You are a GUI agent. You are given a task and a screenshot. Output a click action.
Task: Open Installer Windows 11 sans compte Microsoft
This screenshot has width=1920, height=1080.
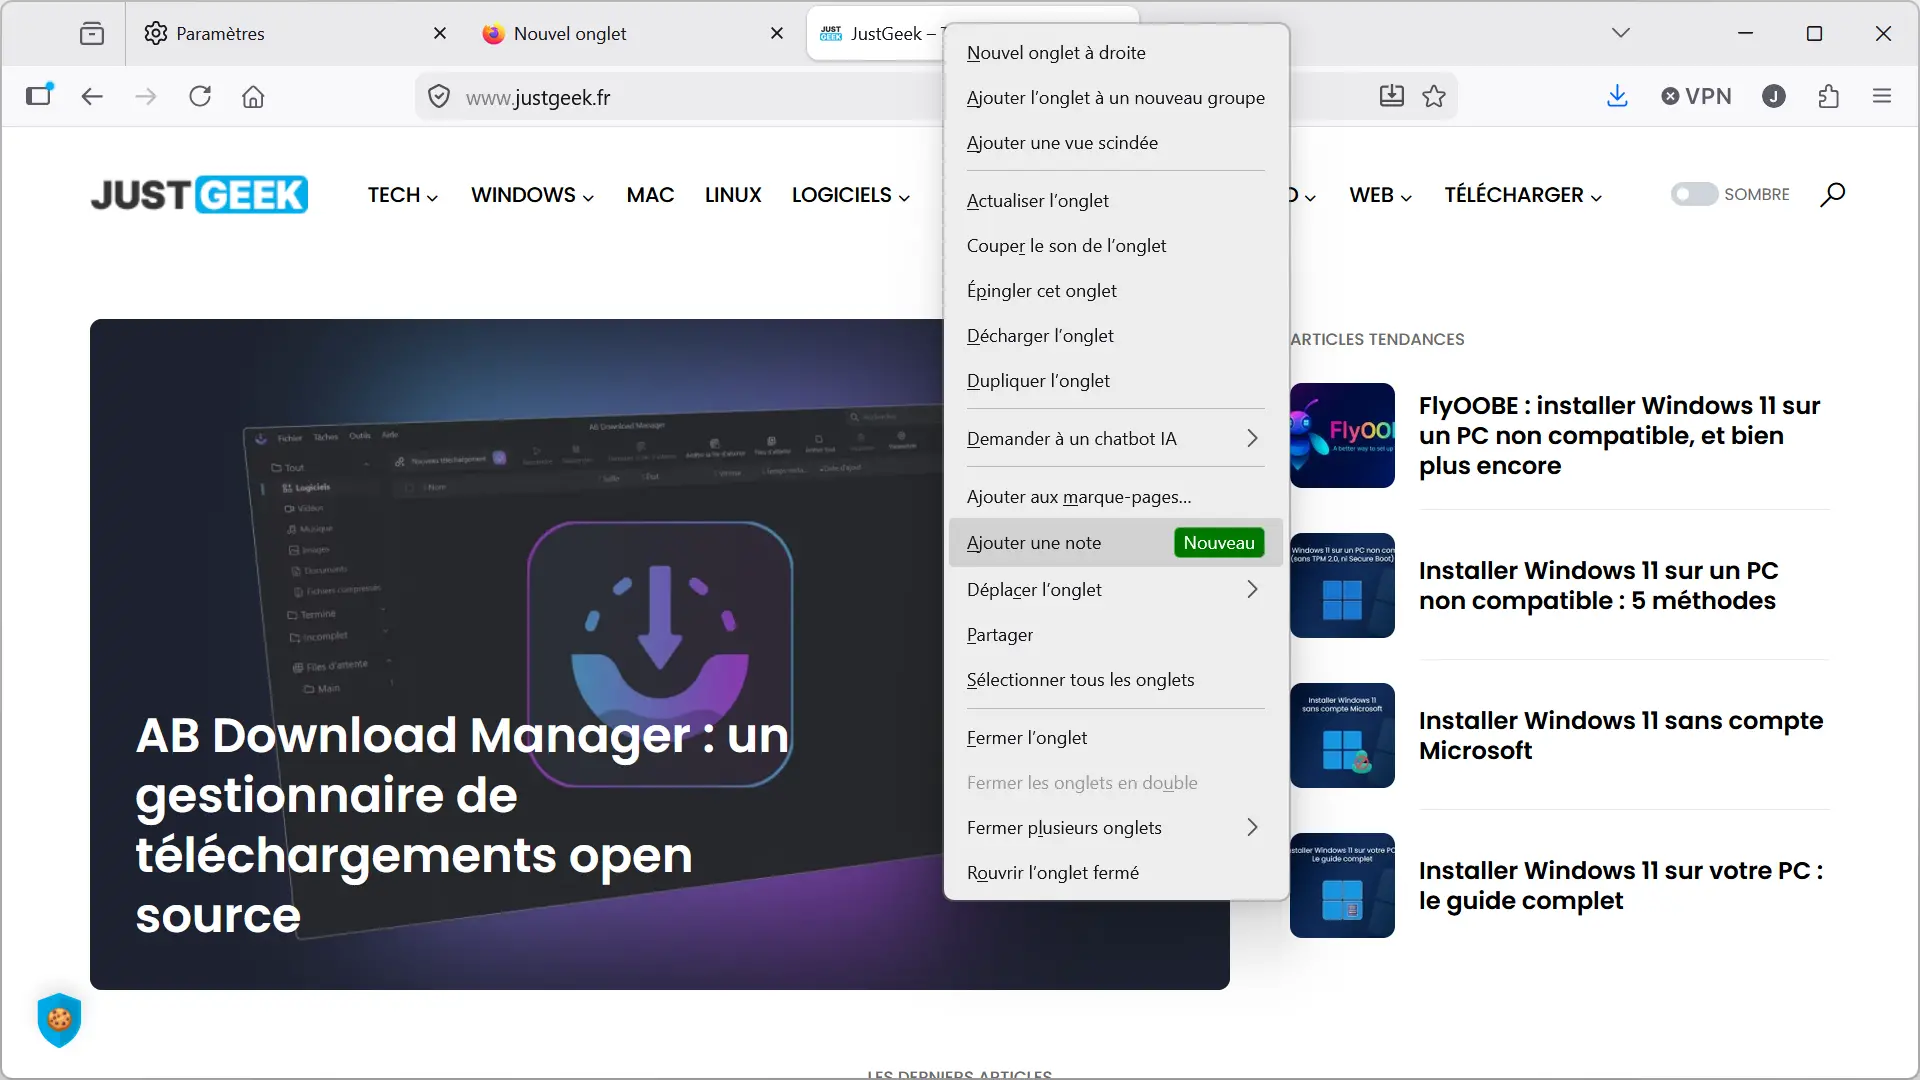click(x=1620, y=735)
